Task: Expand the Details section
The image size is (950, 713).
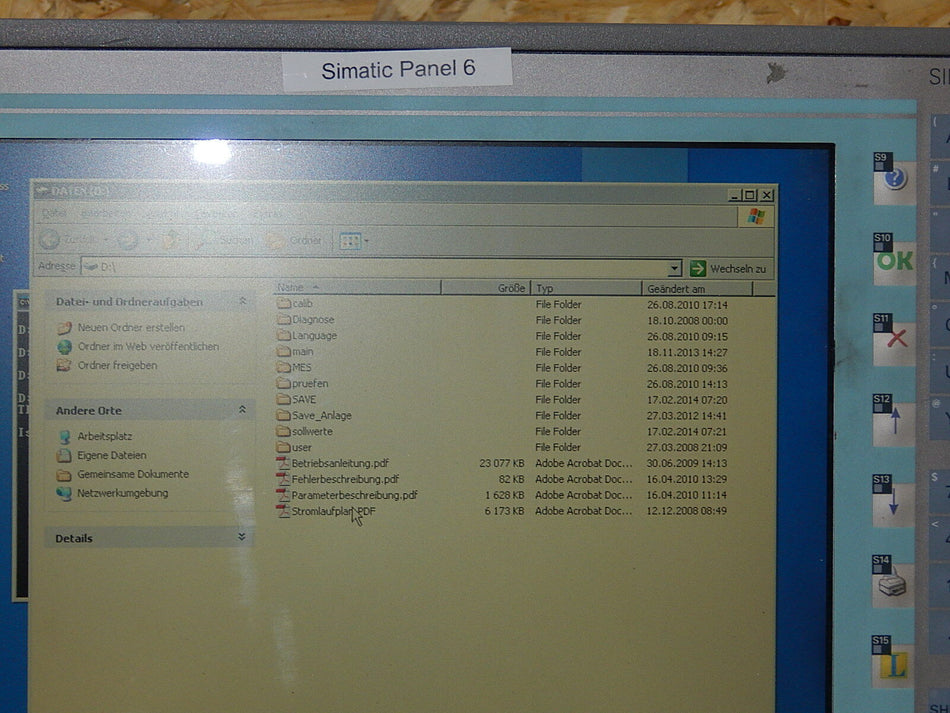Action: (243, 538)
